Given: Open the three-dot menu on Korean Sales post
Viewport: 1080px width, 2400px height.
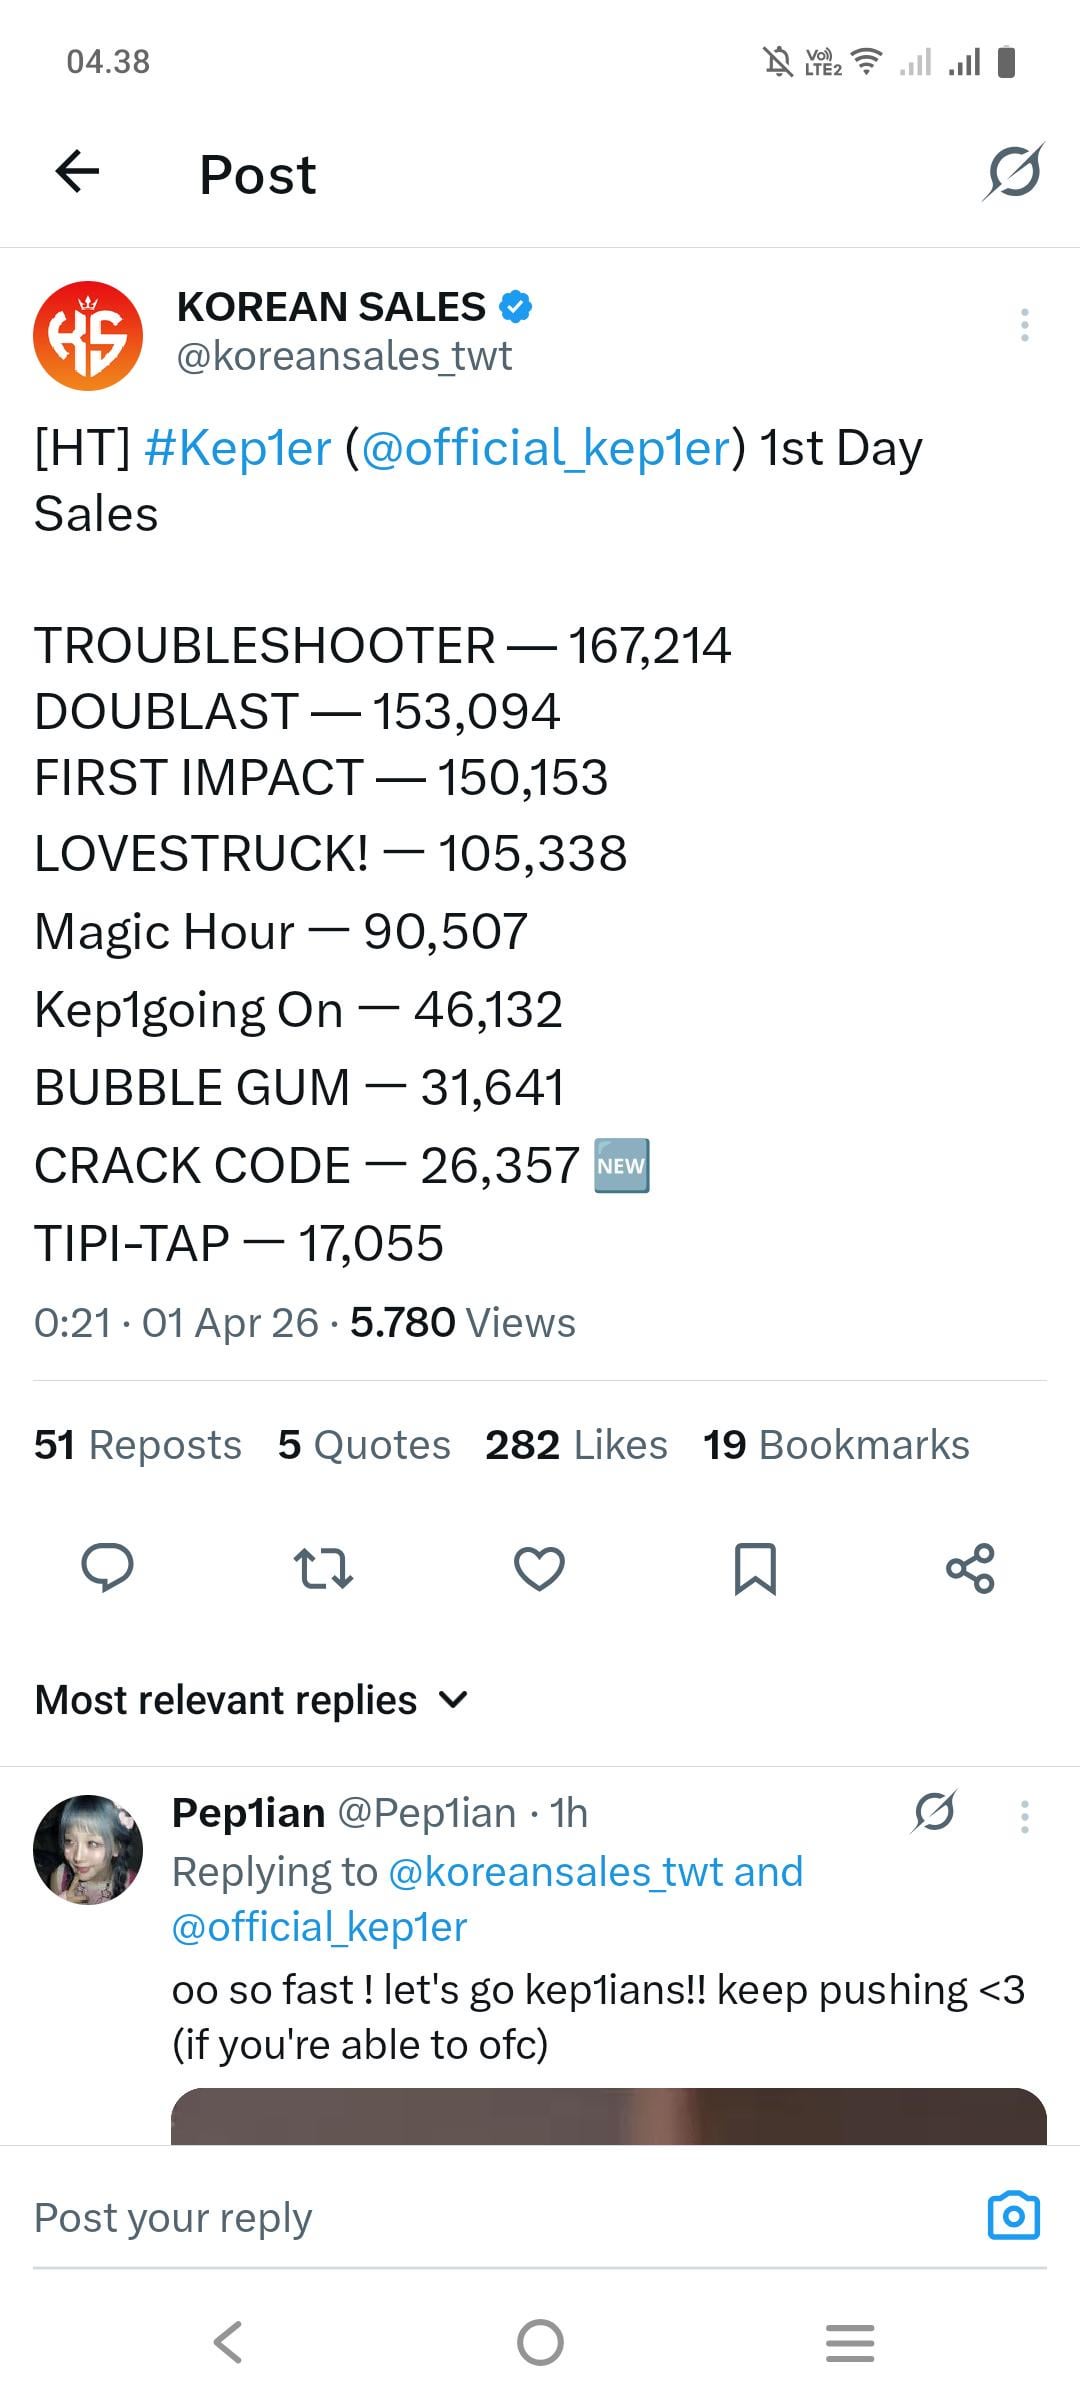Looking at the screenshot, I should [x=1024, y=325].
